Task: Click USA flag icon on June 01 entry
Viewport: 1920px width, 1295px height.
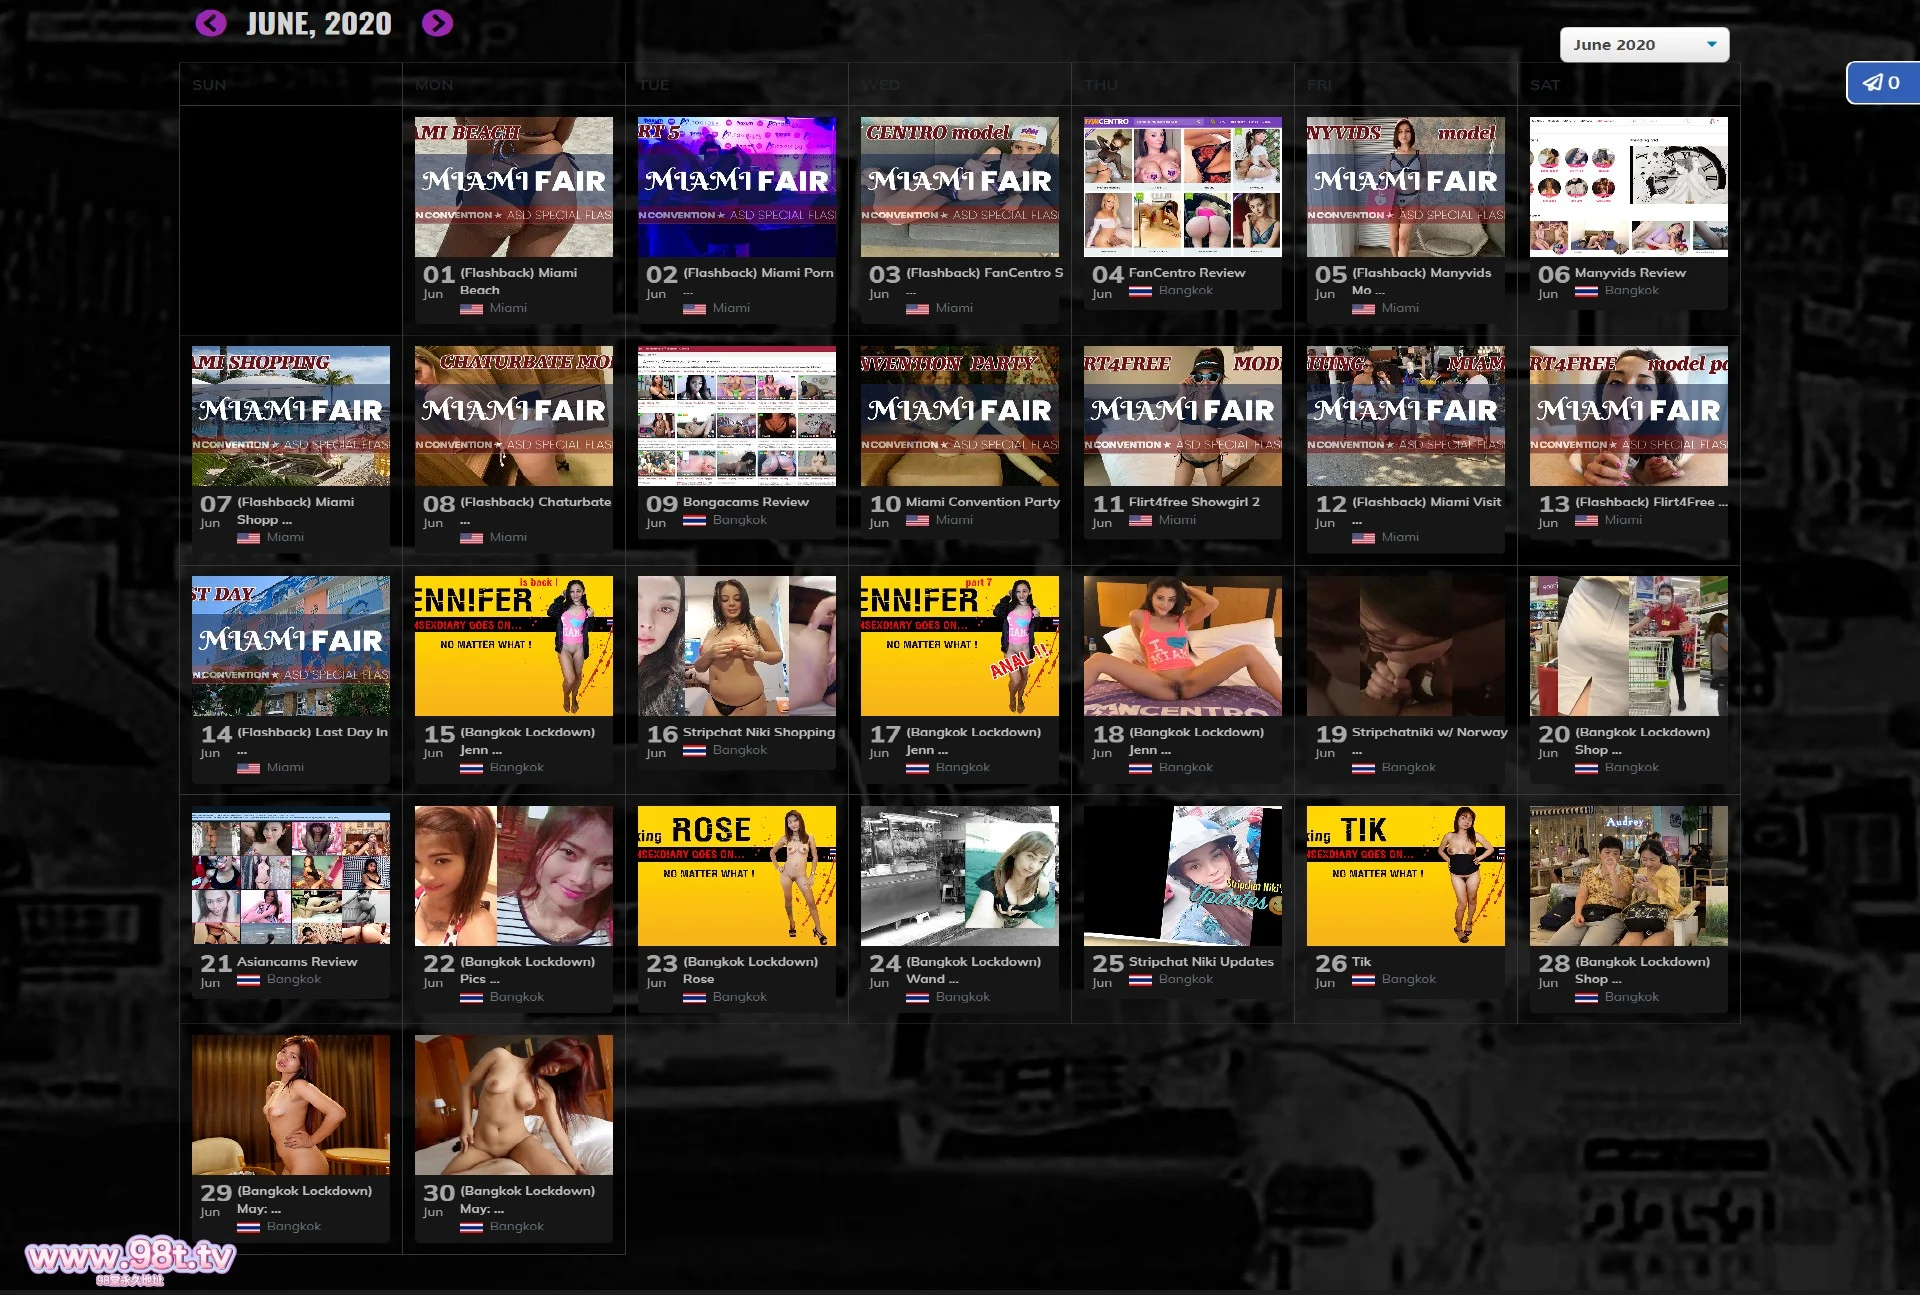Action: [471, 309]
